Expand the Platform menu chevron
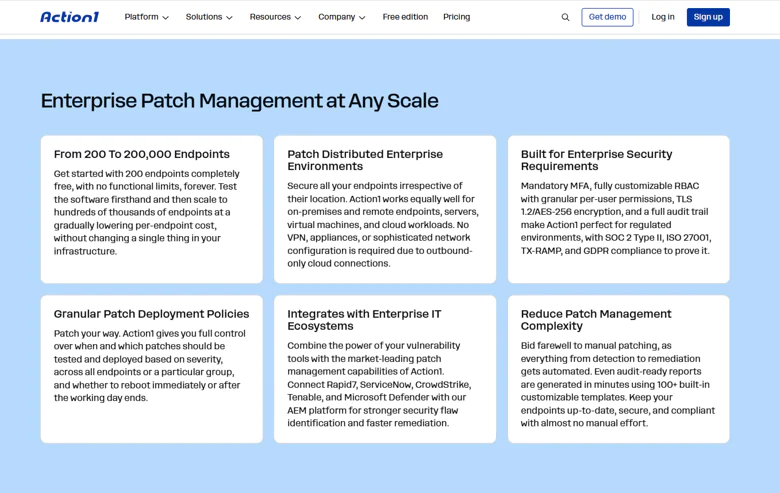The image size is (780, 493). tap(166, 17)
